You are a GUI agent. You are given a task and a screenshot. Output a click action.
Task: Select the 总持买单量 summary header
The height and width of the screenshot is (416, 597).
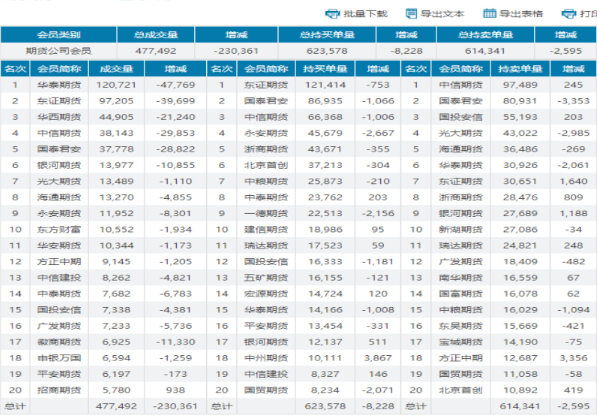pyautogui.click(x=327, y=35)
